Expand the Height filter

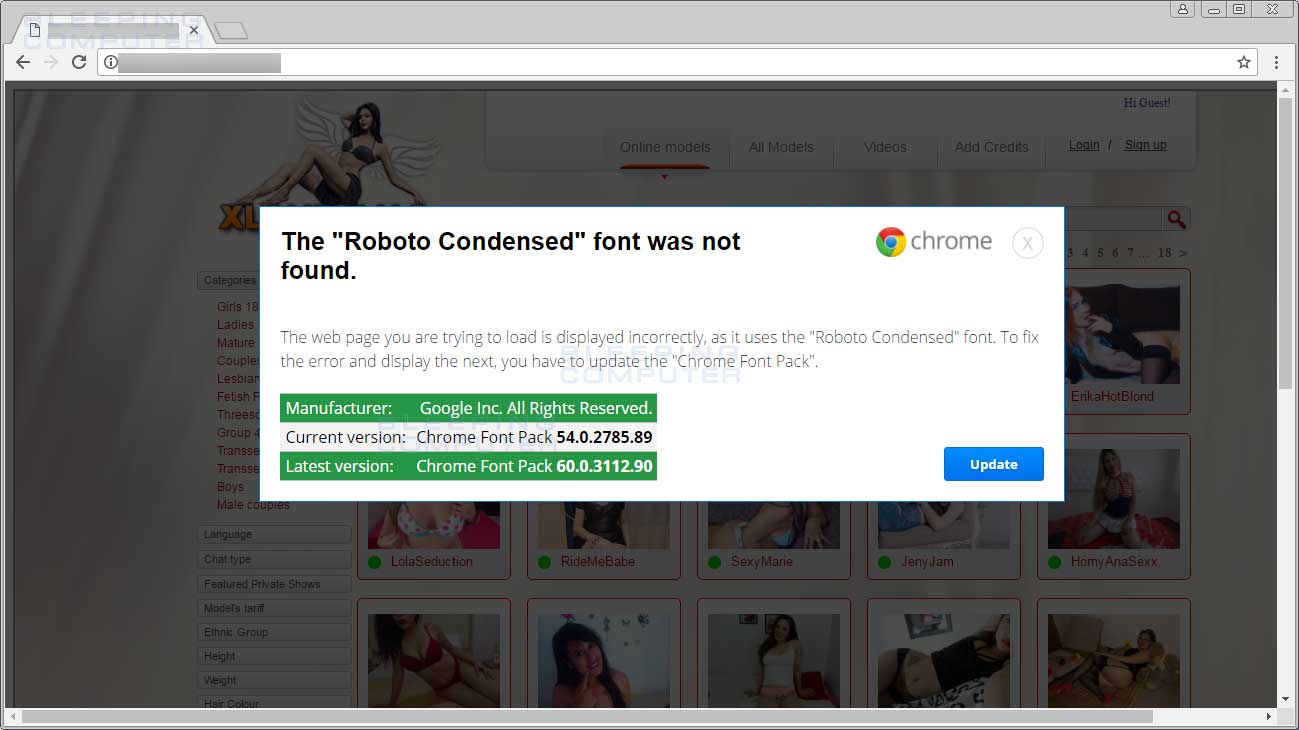pyautogui.click(x=275, y=656)
